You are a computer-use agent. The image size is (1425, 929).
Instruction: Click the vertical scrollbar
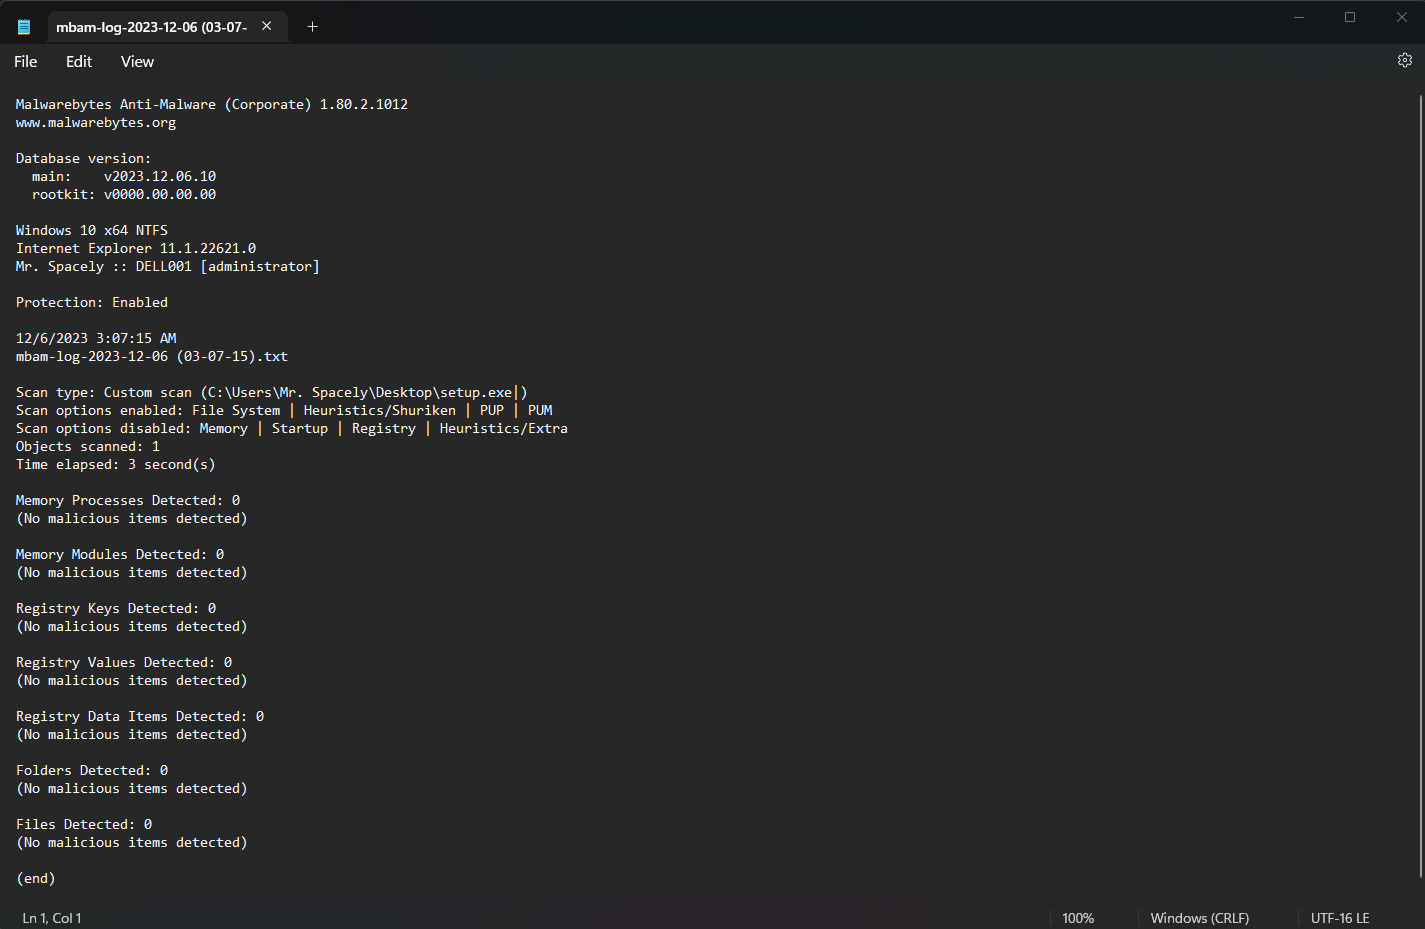[x=1420, y=488]
